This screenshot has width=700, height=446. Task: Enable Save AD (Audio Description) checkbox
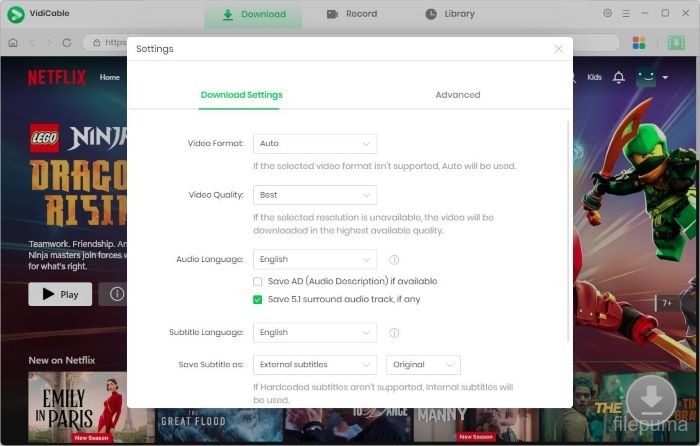258,282
